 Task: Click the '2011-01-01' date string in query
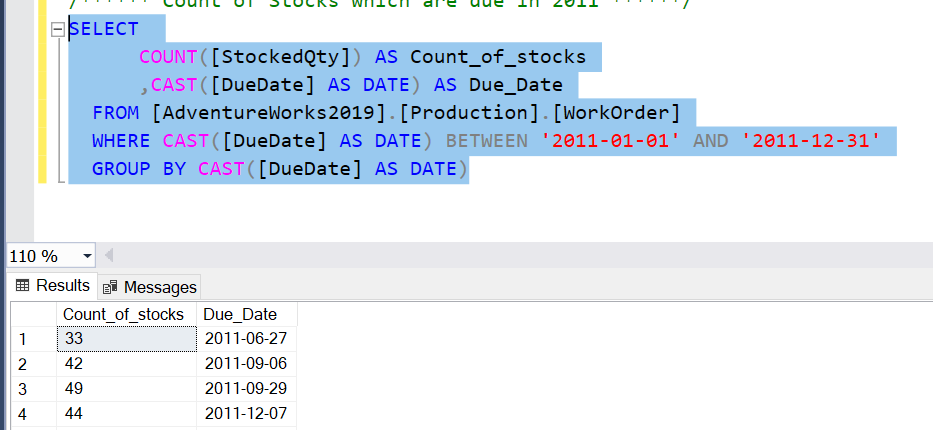pos(610,141)
